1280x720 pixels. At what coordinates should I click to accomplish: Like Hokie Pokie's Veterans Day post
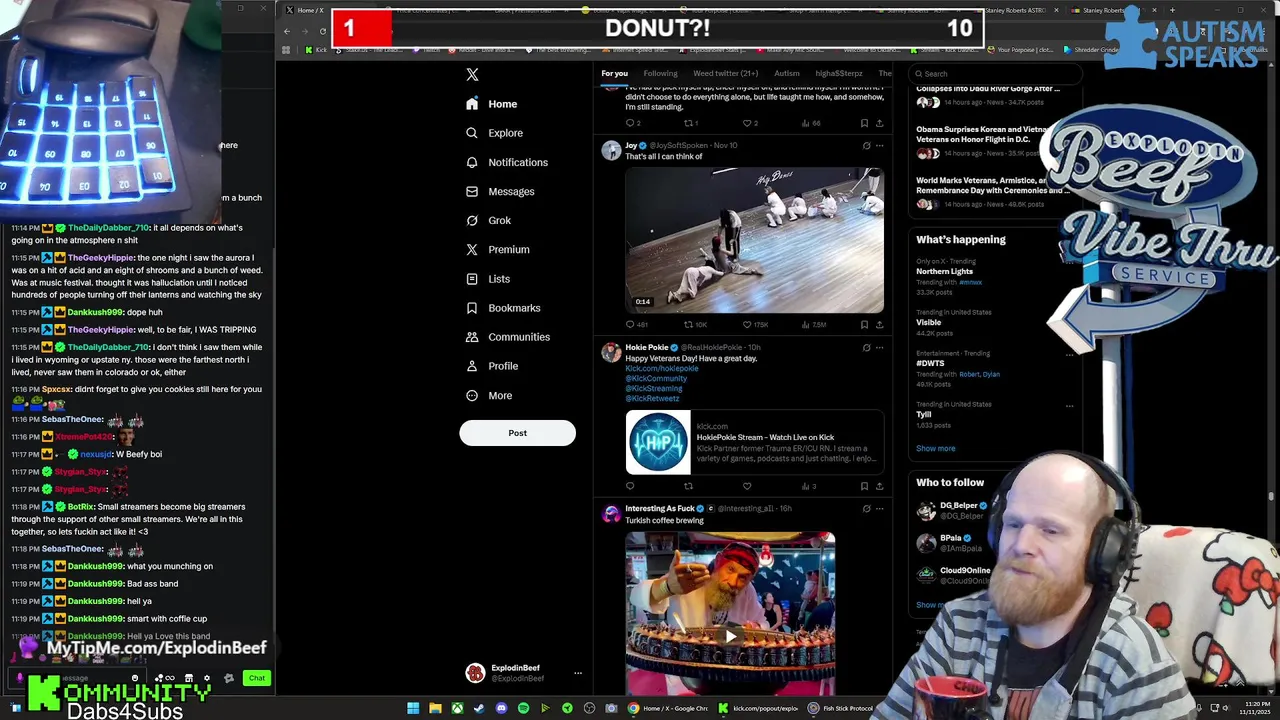coord(746,486)
